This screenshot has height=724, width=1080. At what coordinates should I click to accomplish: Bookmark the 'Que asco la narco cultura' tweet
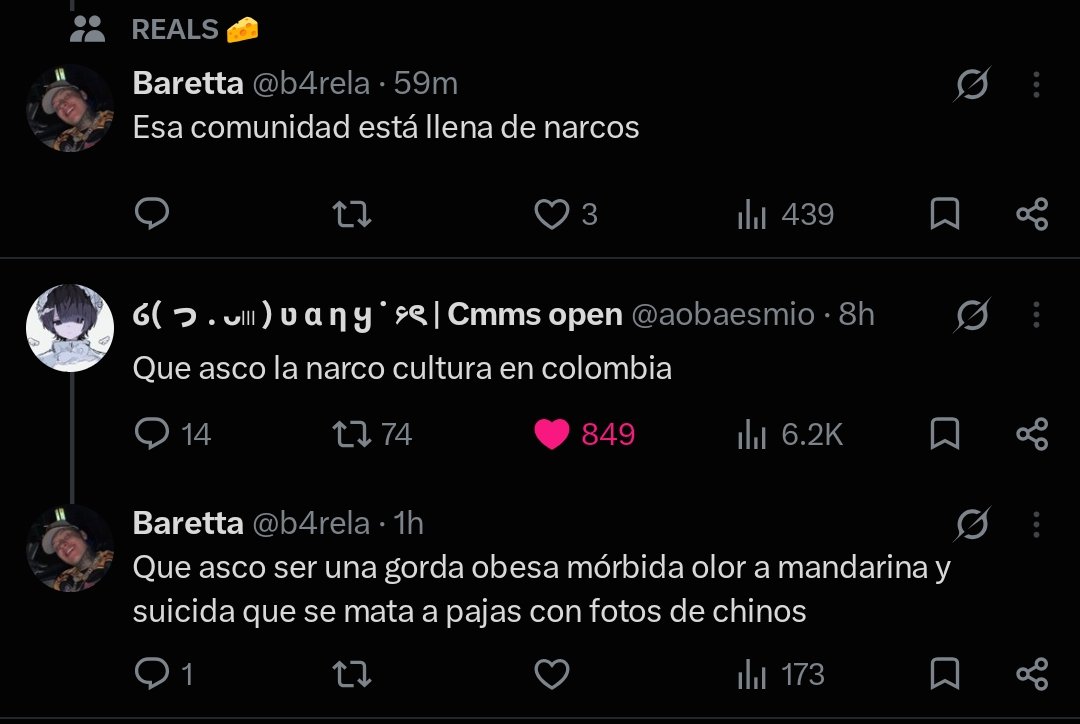click(x=944, y=434)
